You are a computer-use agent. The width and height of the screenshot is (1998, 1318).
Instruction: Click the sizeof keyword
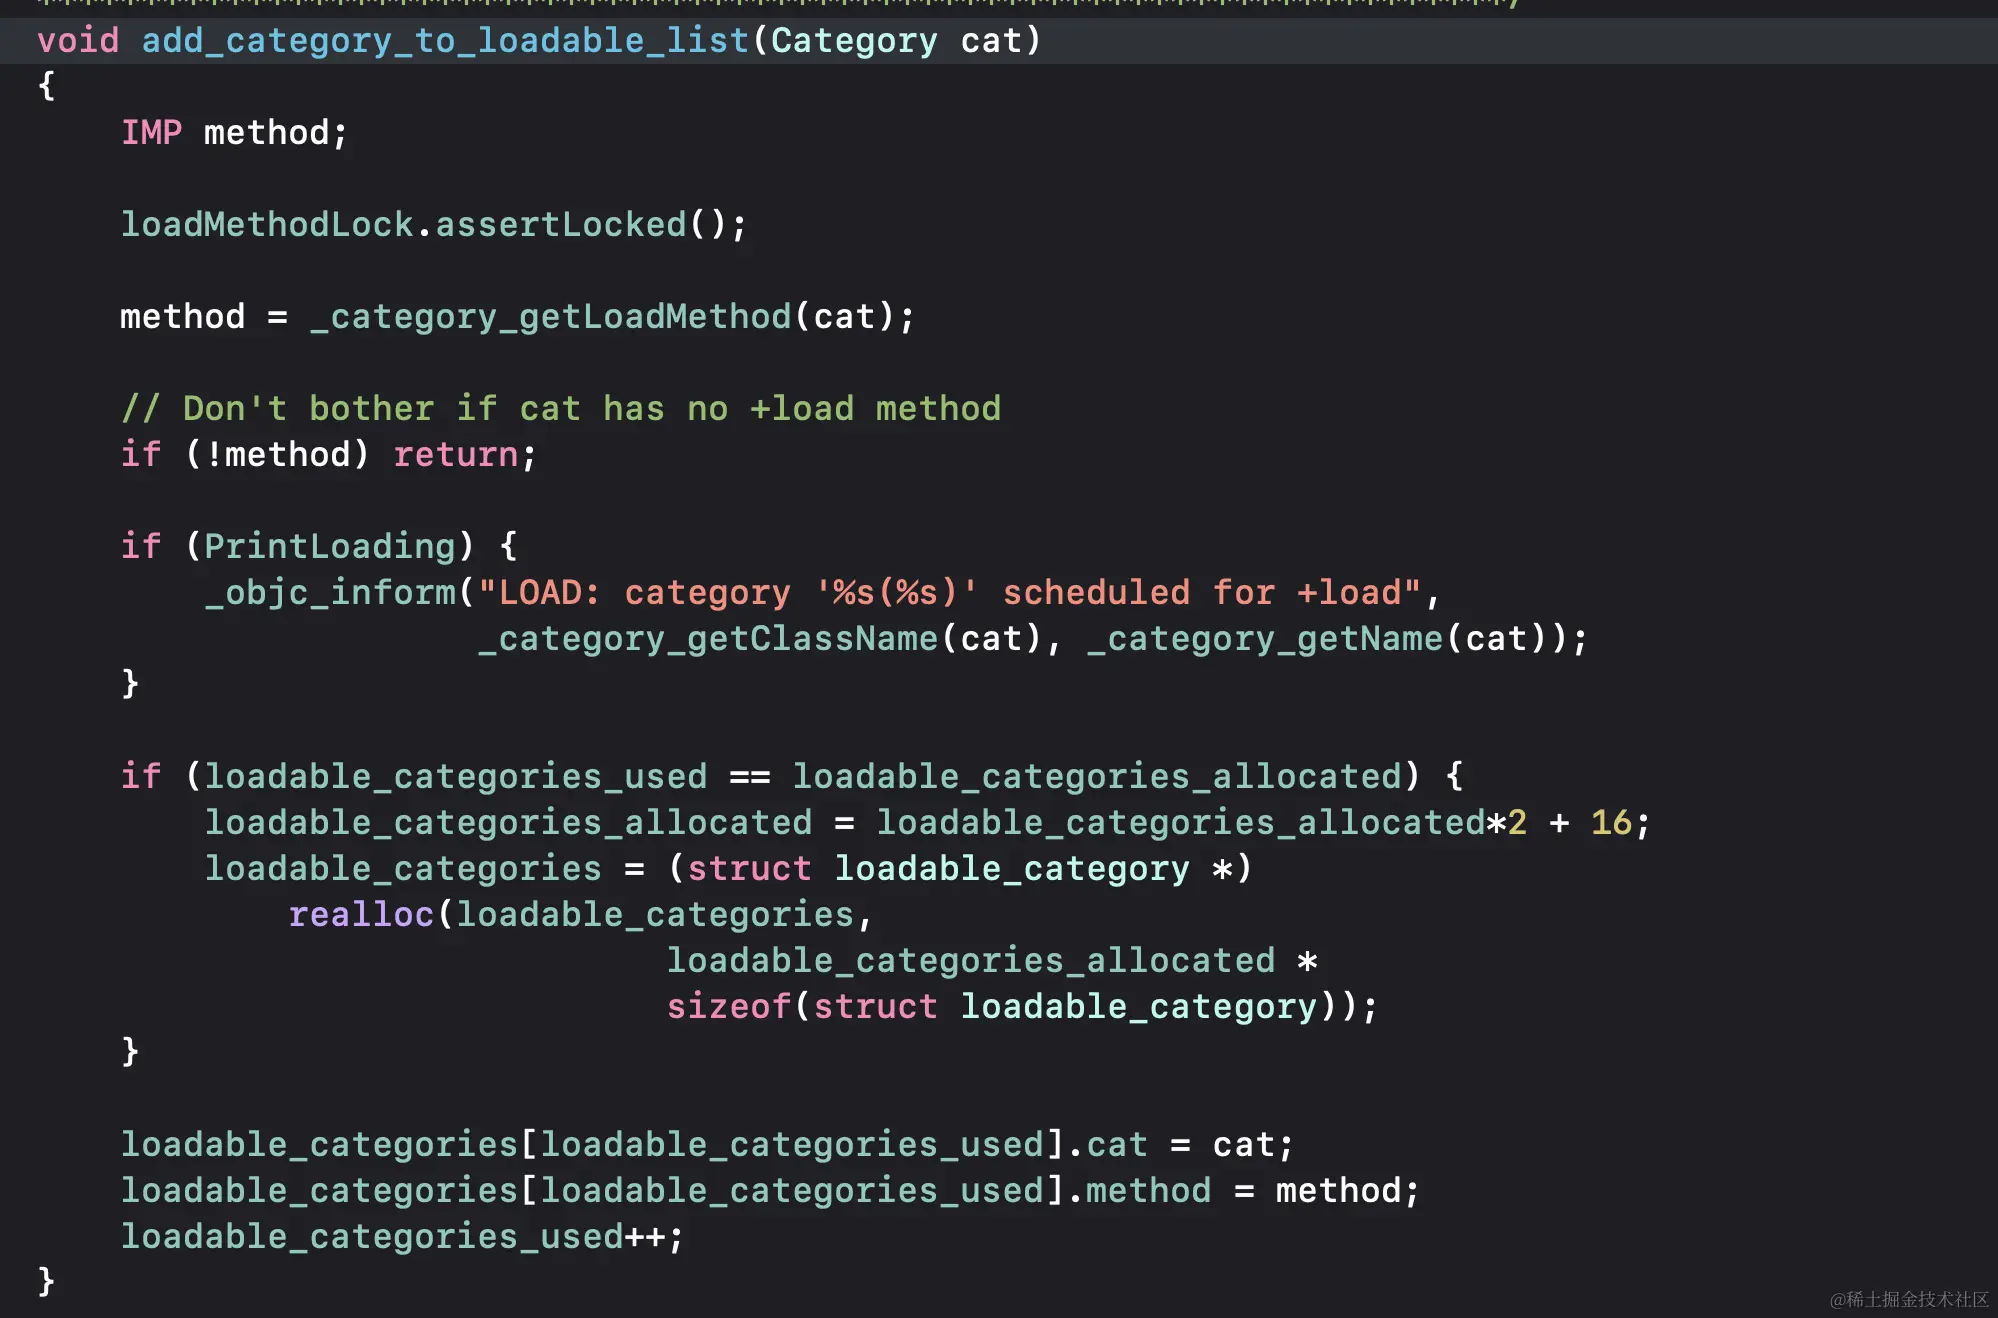[728, 1007]
